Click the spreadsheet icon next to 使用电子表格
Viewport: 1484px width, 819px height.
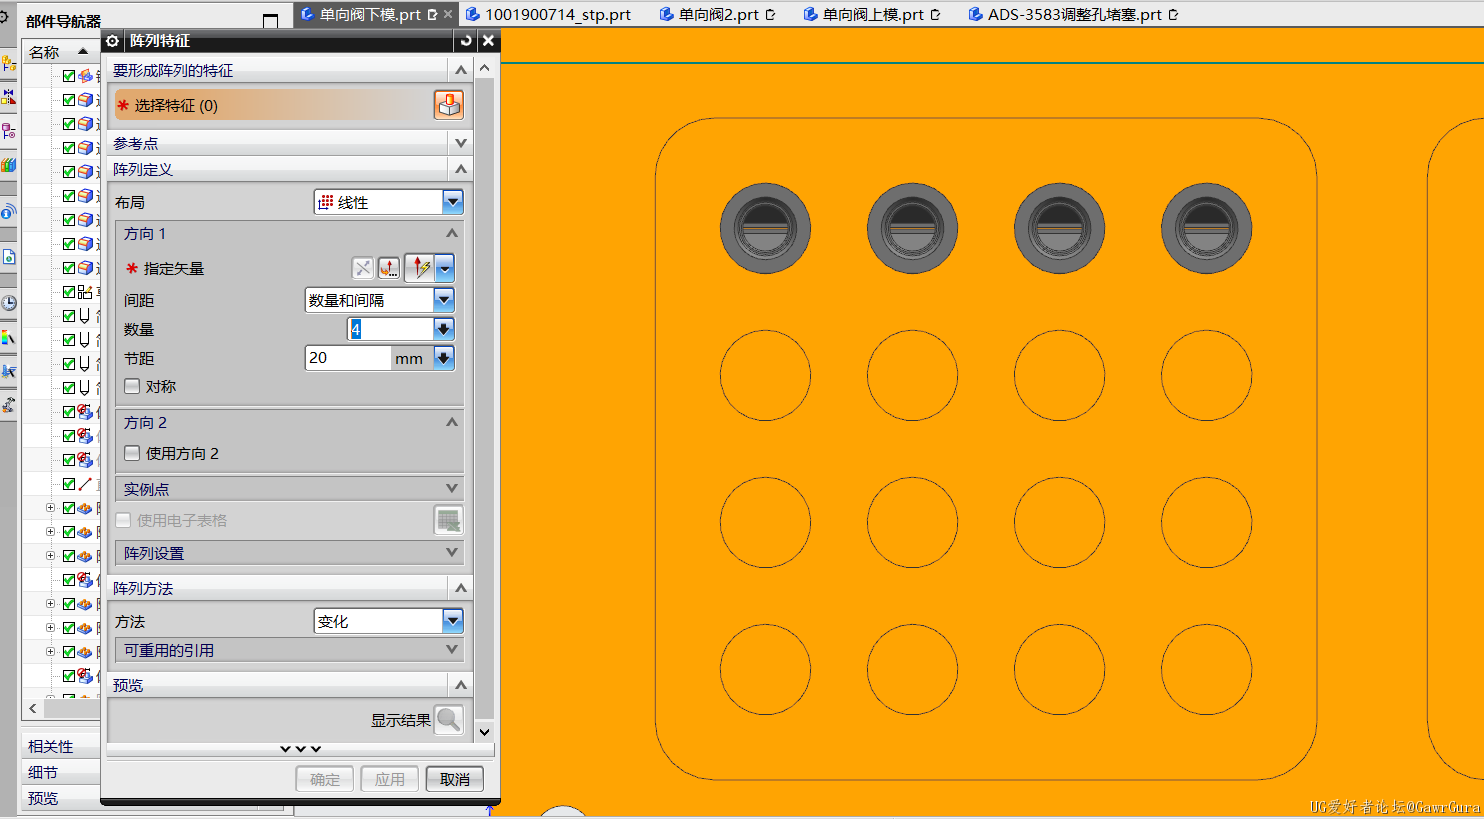(449, 520)
